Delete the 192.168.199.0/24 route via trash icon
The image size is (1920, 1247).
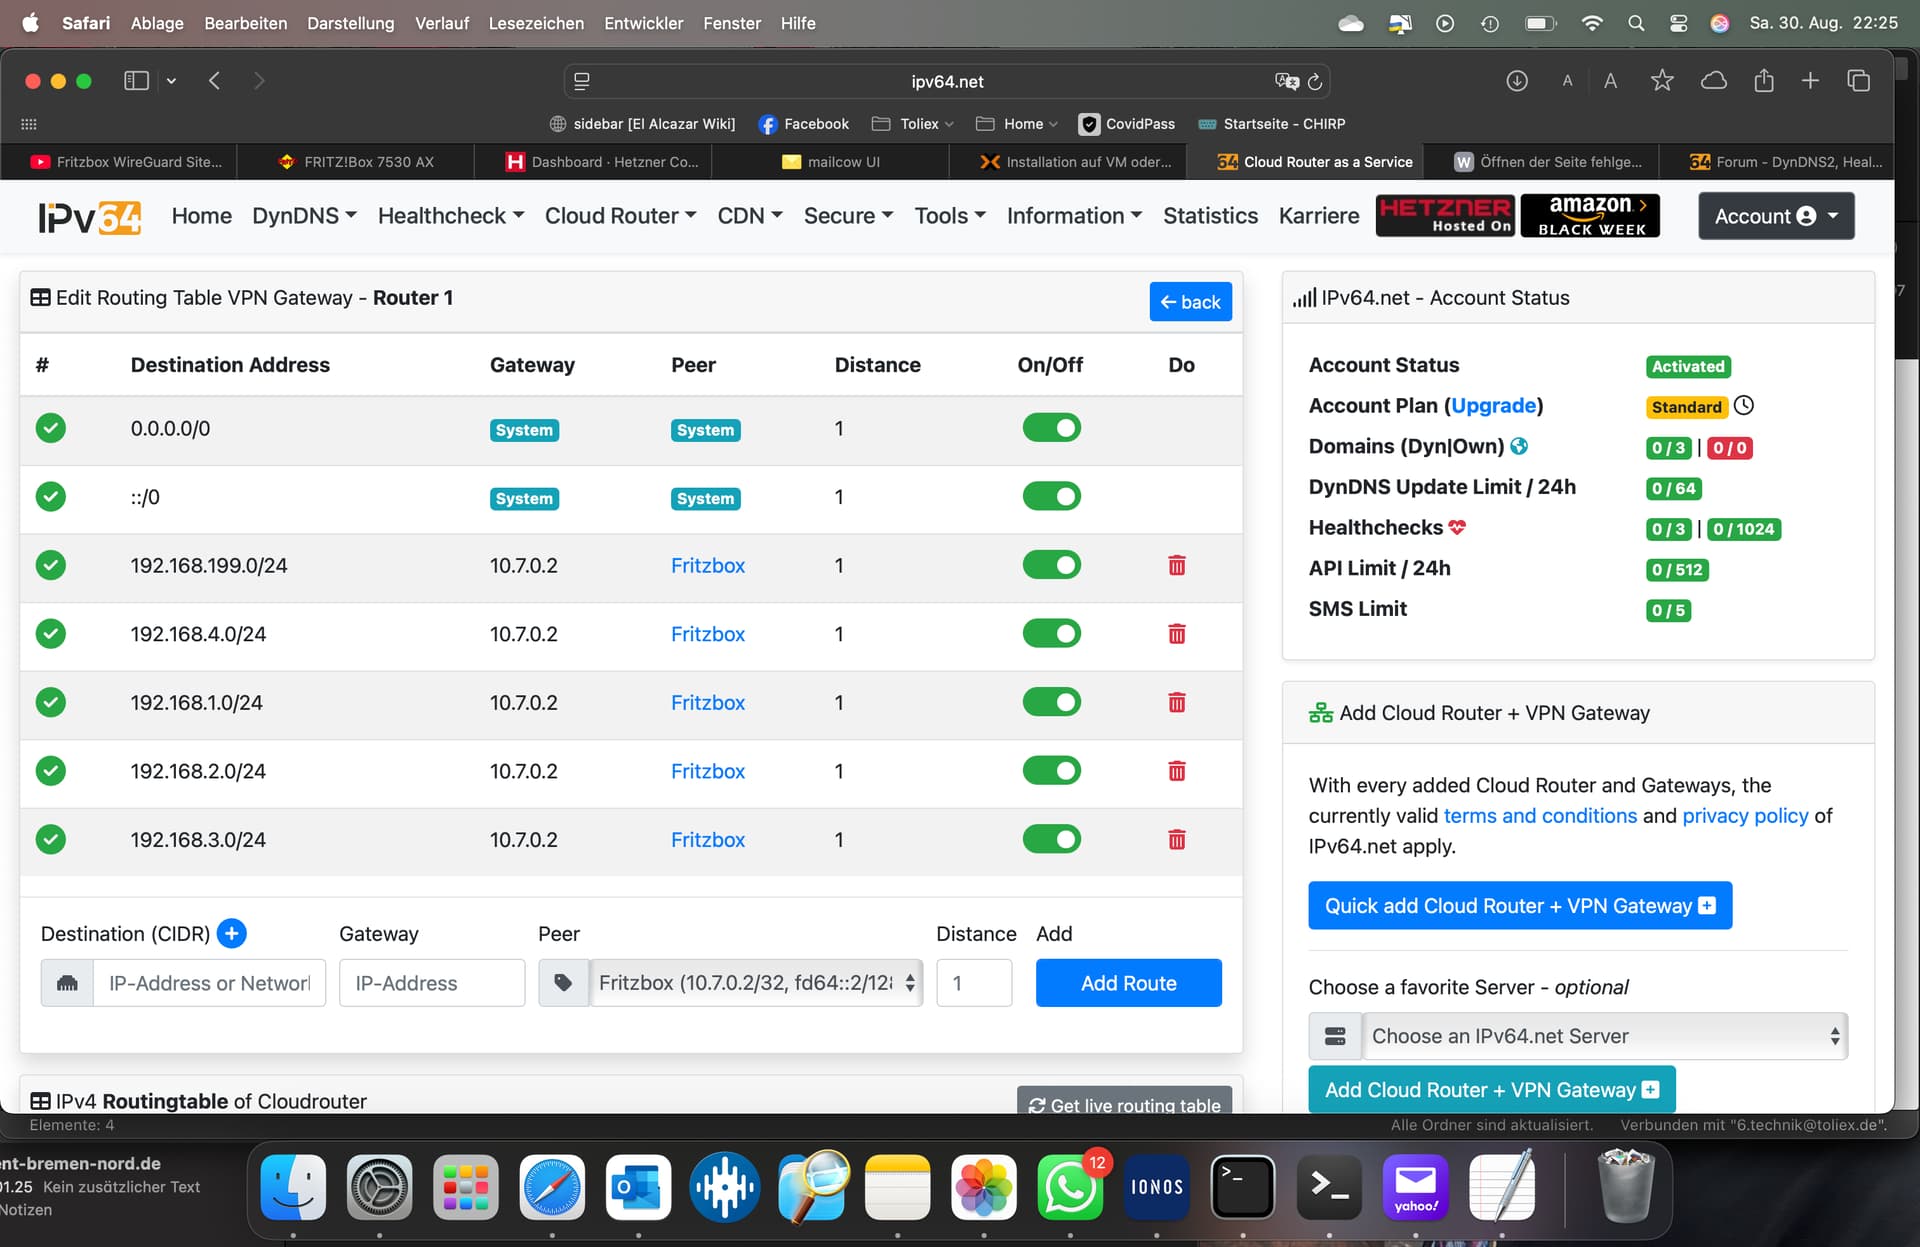click(1176, 566)
